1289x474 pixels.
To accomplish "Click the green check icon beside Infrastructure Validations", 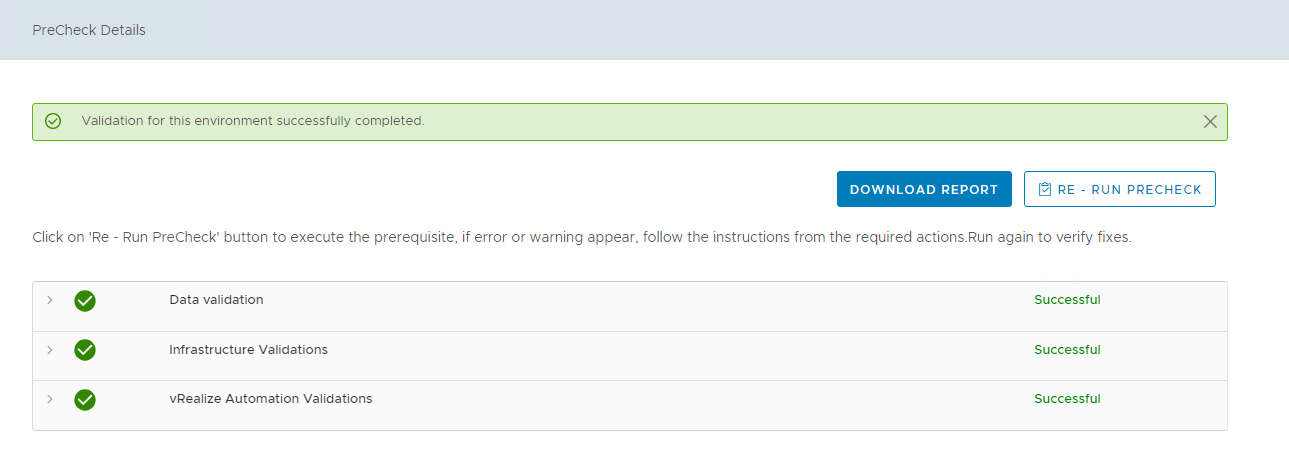I will click(85, 350).
